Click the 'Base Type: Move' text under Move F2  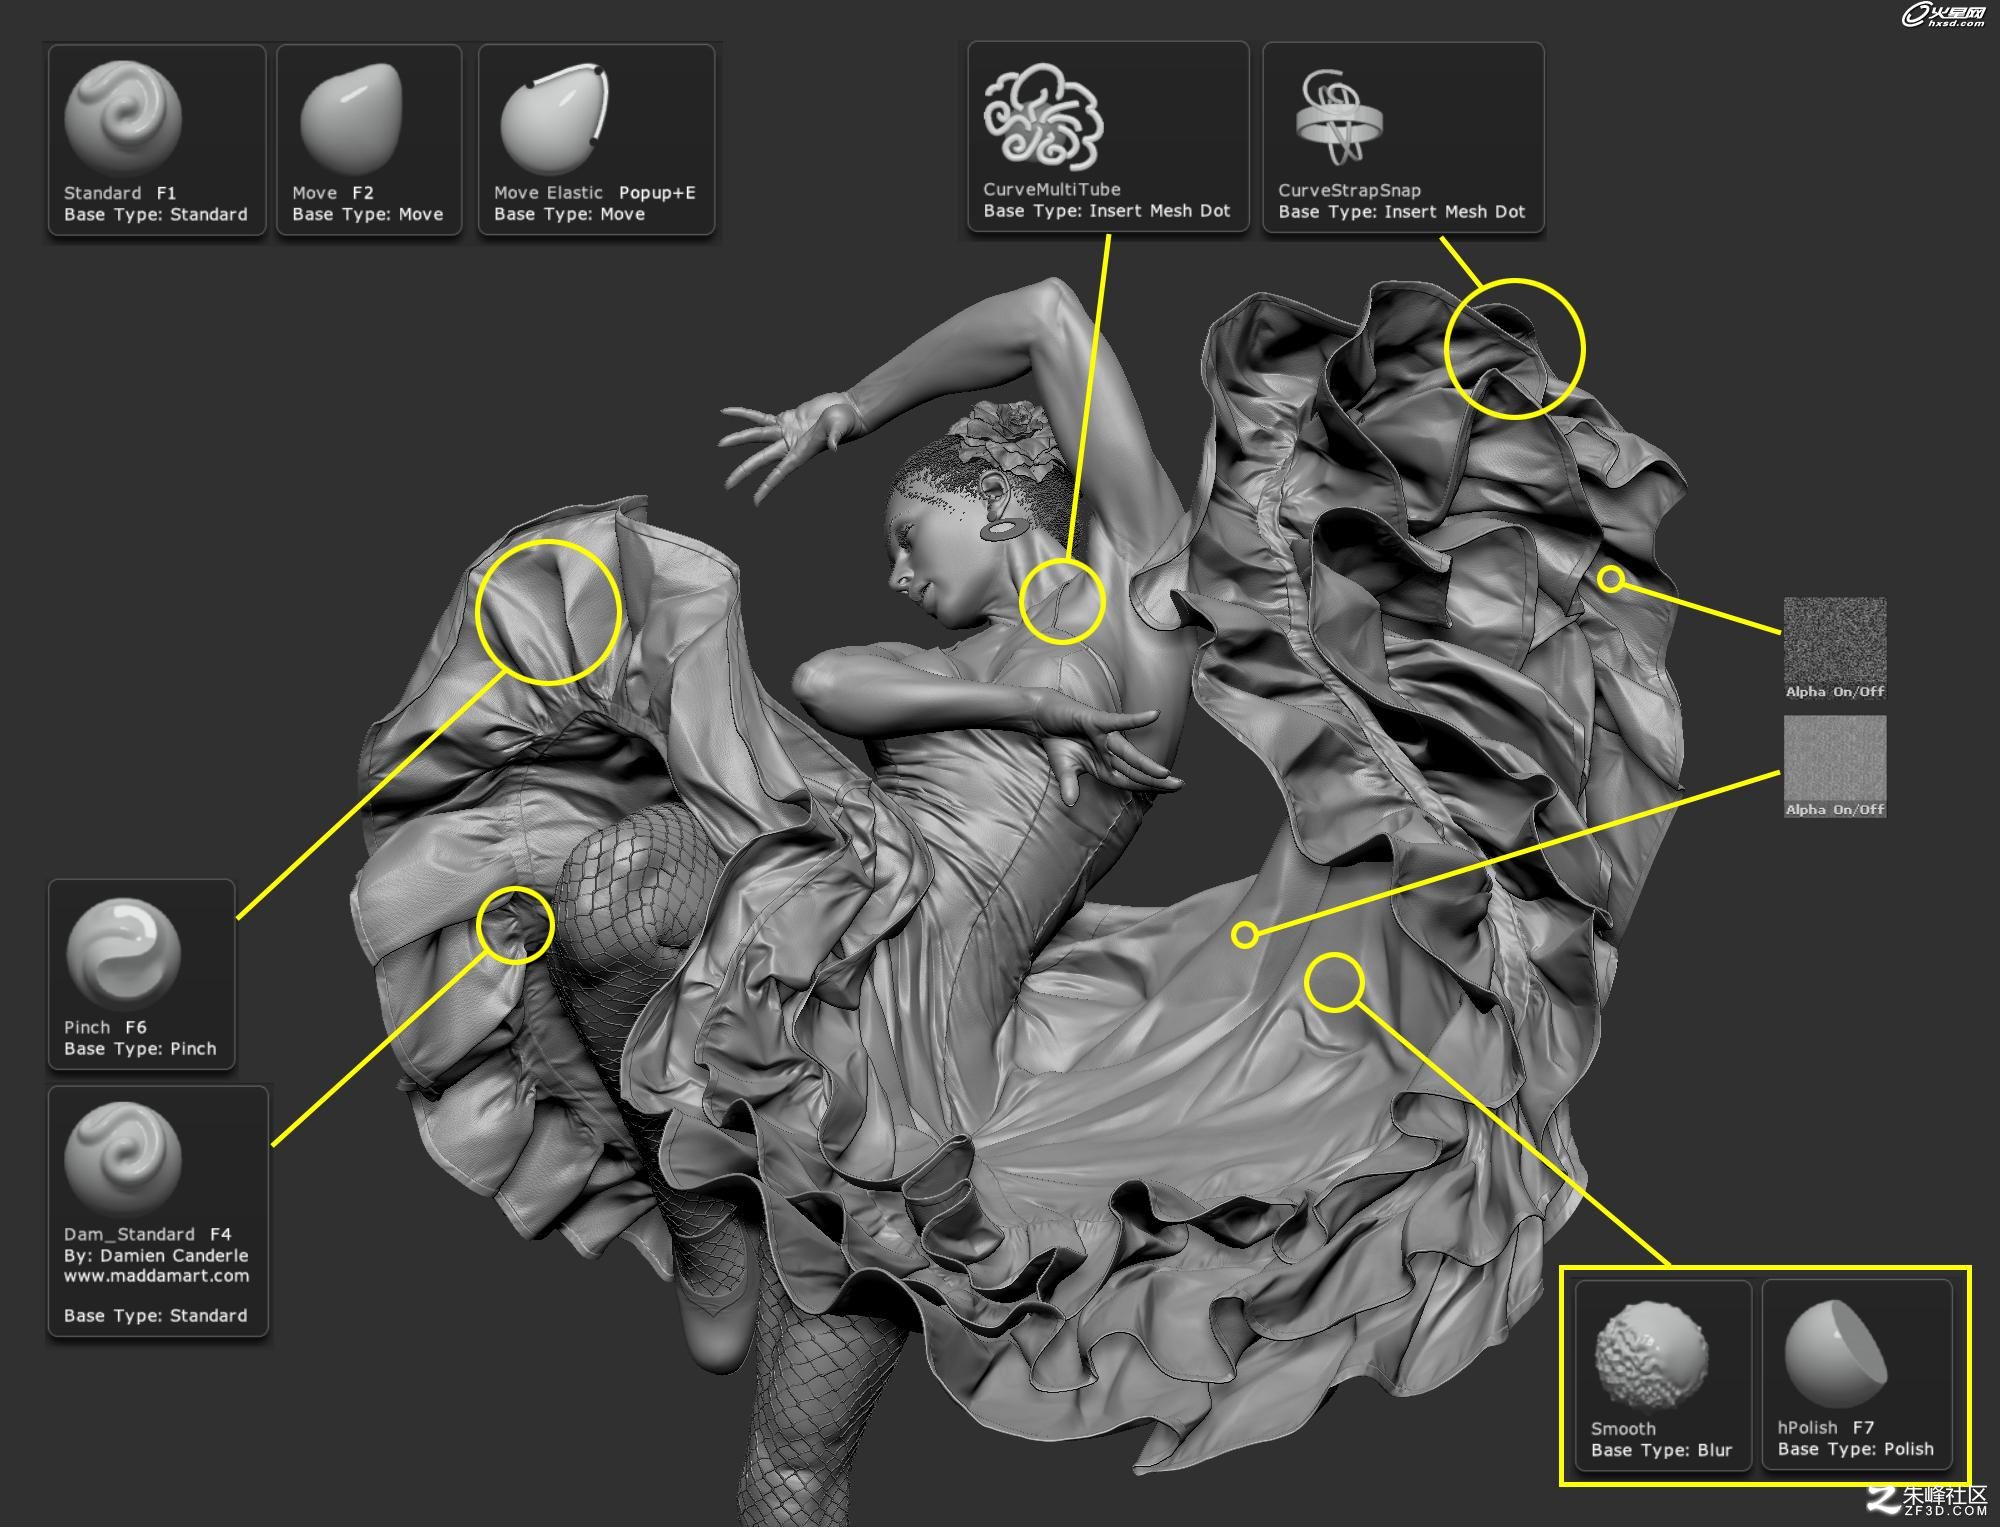(367, 215)
